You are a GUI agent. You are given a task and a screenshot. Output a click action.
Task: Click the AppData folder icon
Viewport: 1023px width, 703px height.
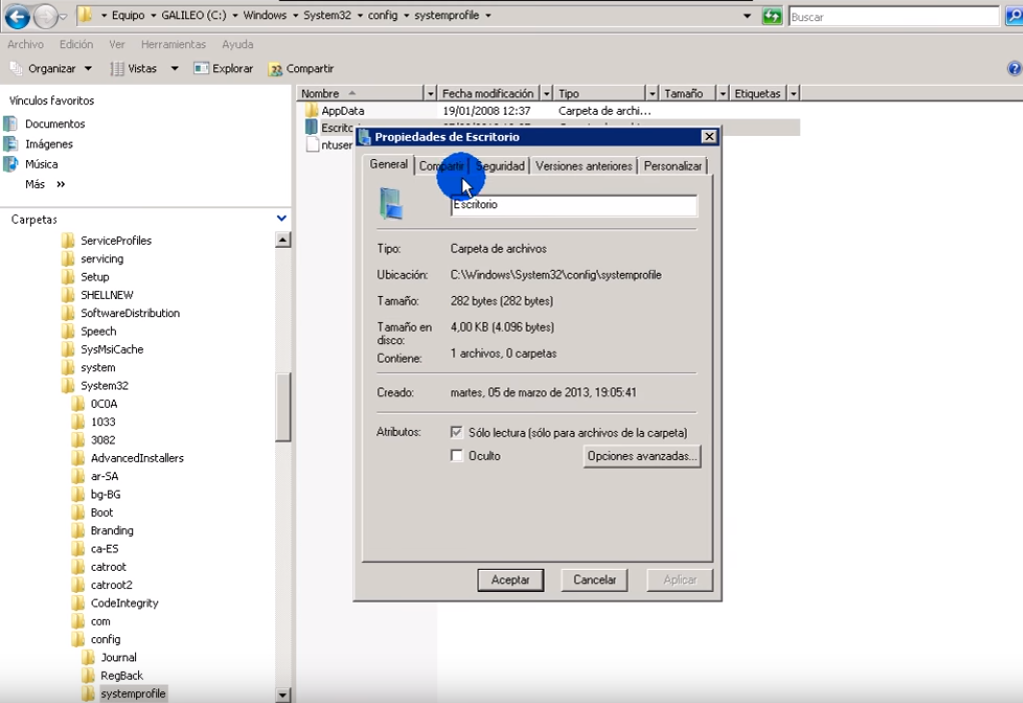[x=312, y=110]
